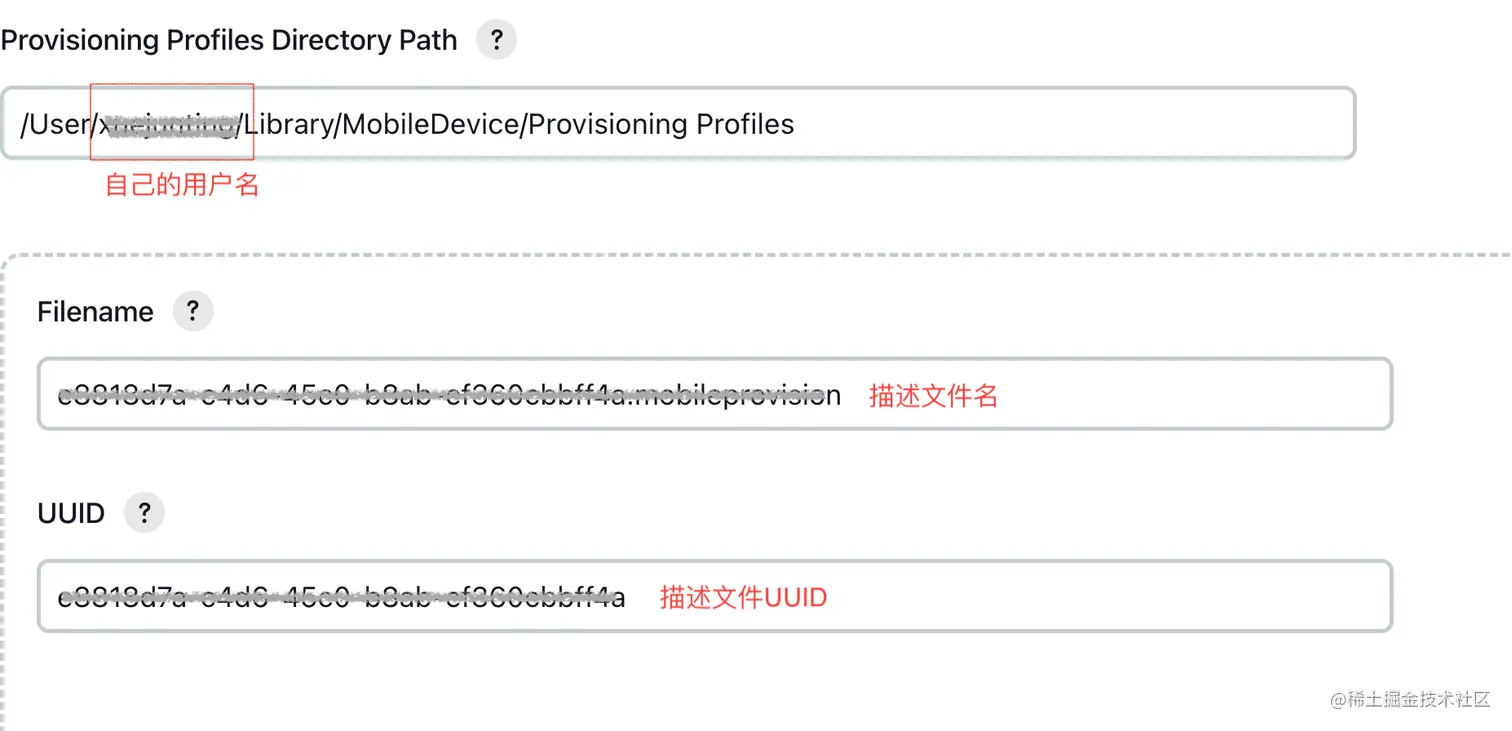The width and height of the screenshot is (1512, 731).
Task: Click the '@稀土掘金技术社区' watermark
Action: (1410, 699)
